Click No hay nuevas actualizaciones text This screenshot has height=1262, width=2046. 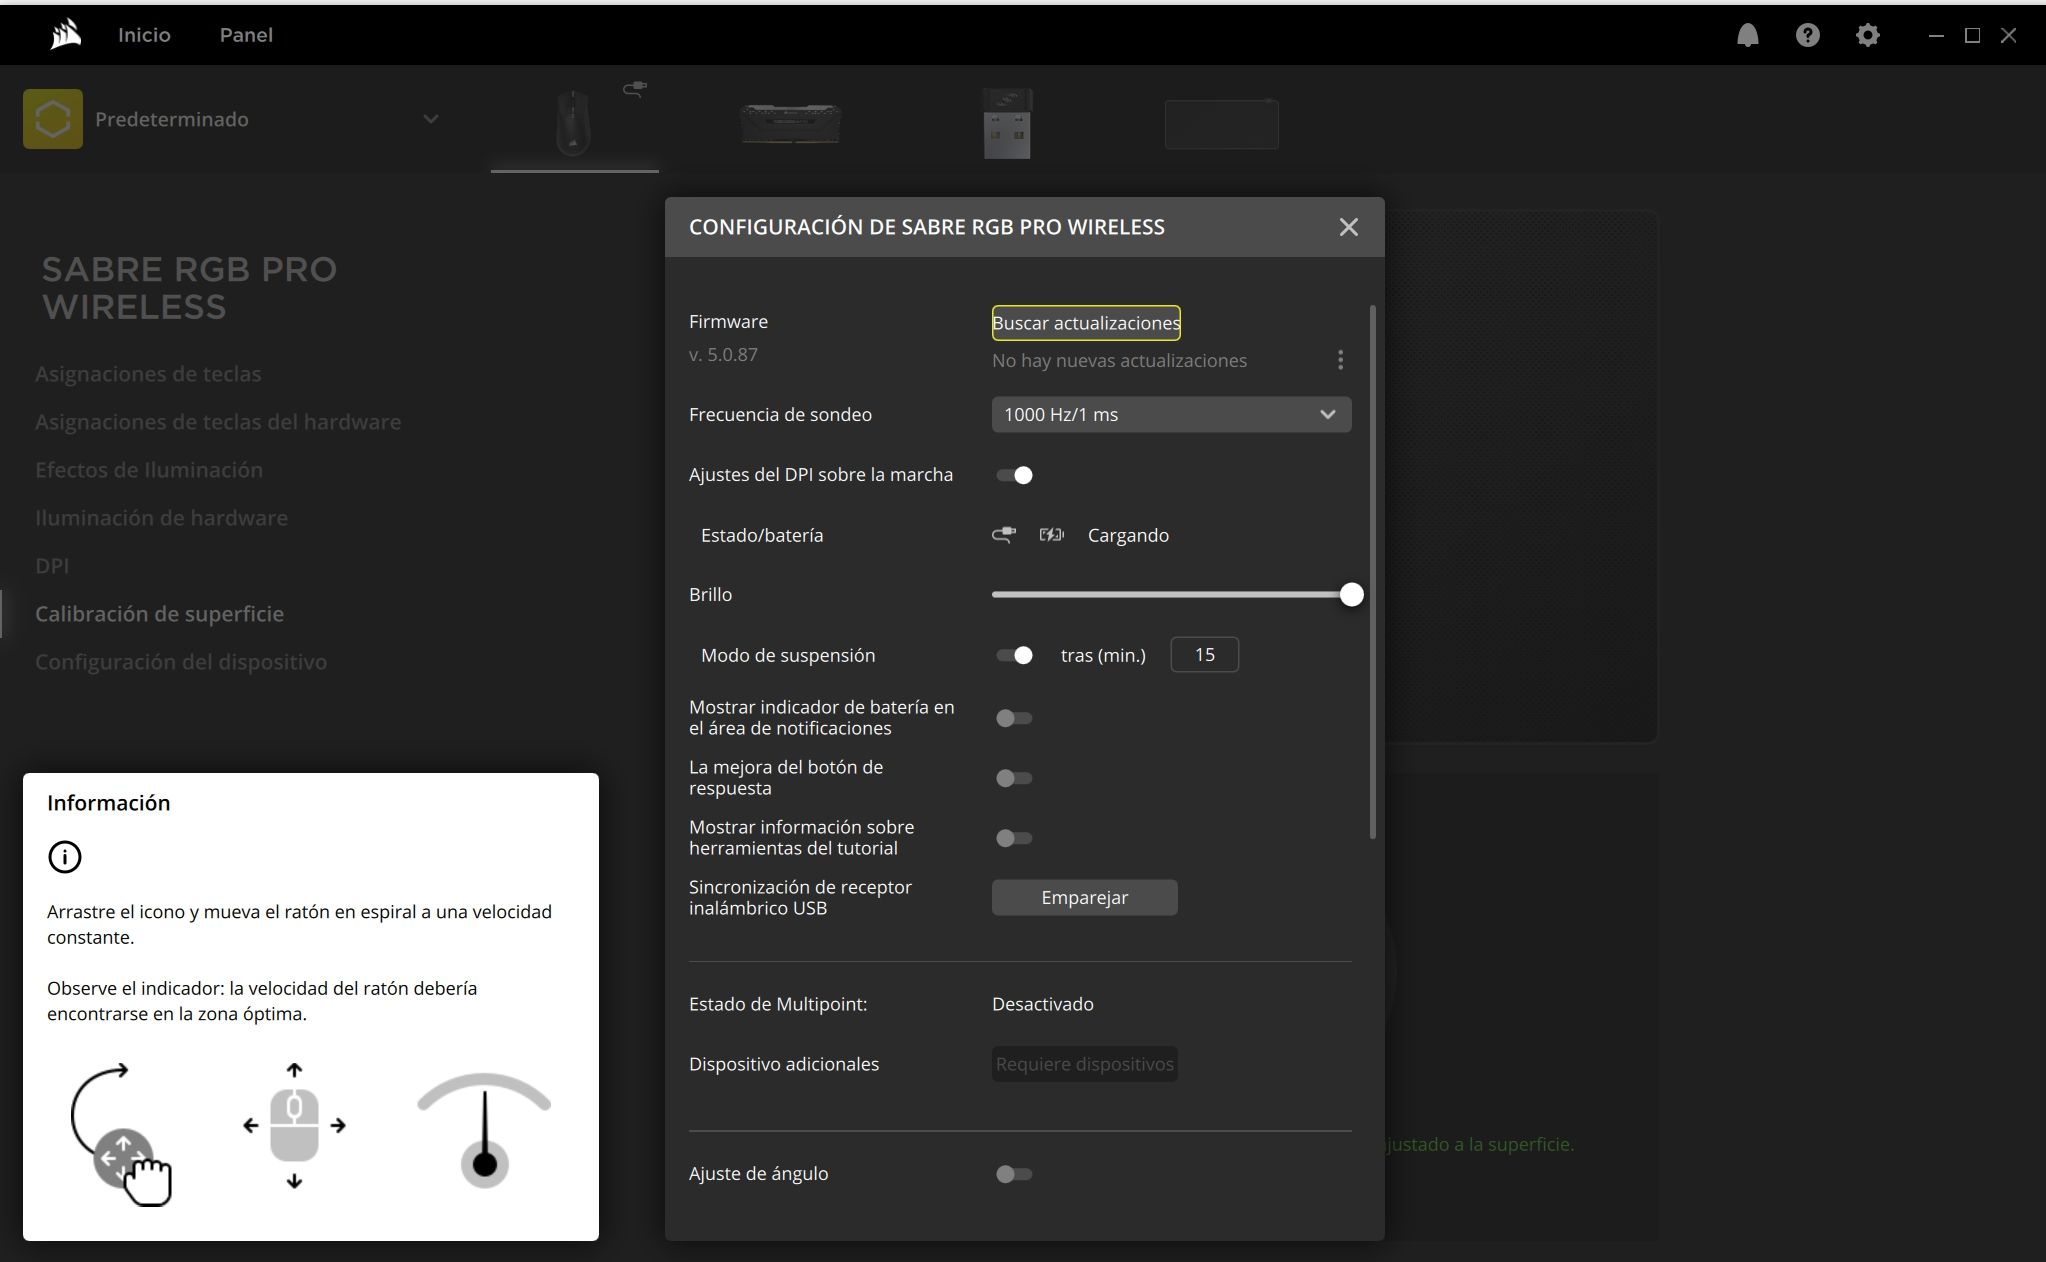point(1119,361)
